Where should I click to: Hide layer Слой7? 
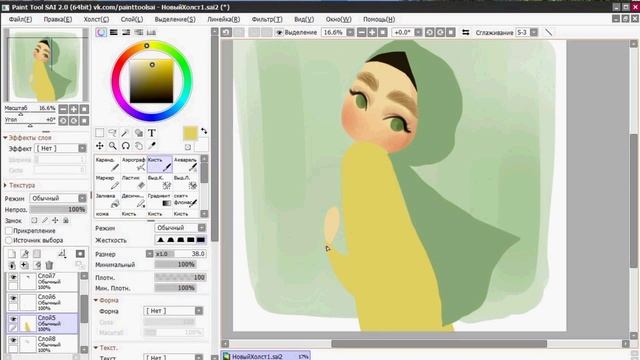click(13, 277)
